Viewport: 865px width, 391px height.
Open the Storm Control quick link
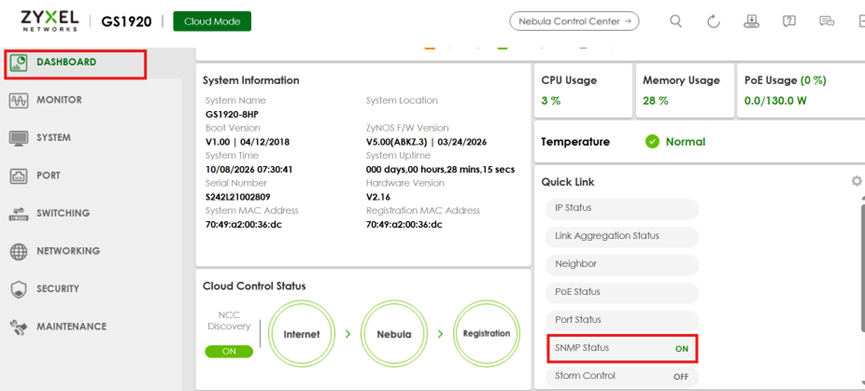[623, 377]
